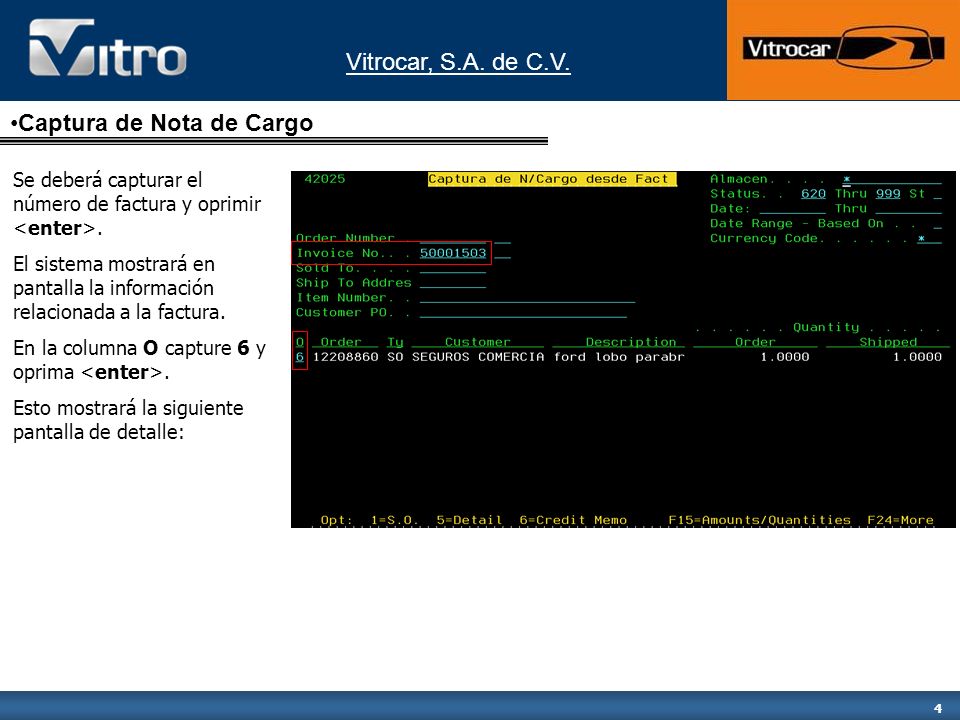
Task: Select the Ship To Addres input field
Action: point(453,283)
